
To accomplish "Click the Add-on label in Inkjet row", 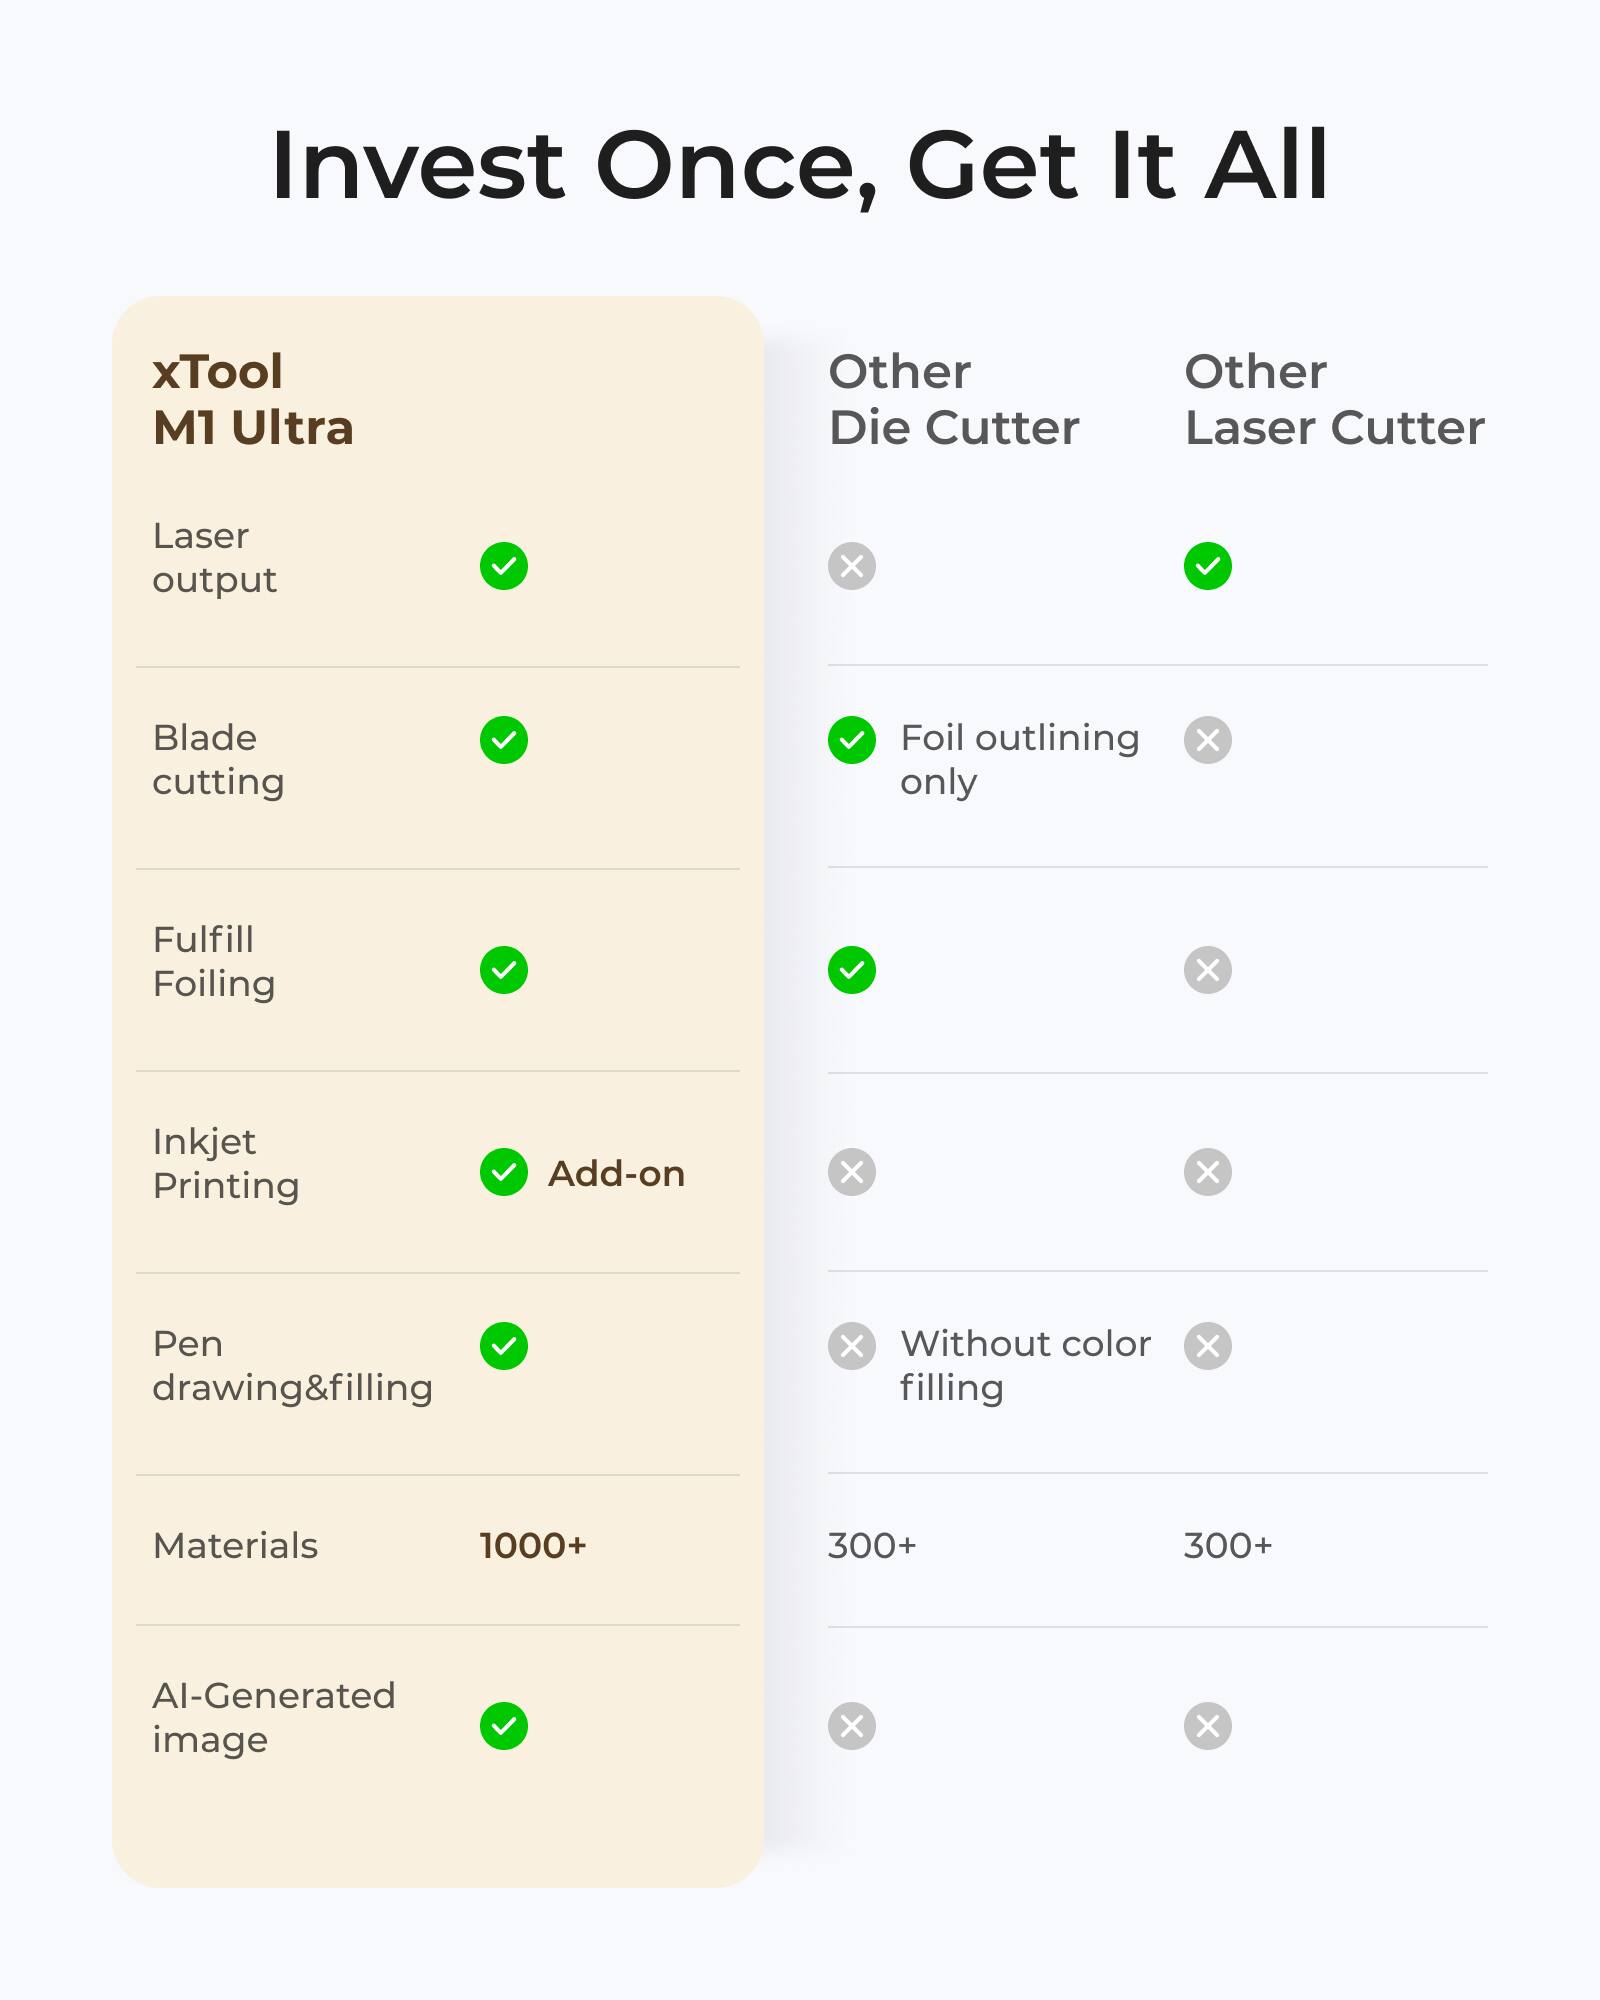I will (x=616, y=1174).
